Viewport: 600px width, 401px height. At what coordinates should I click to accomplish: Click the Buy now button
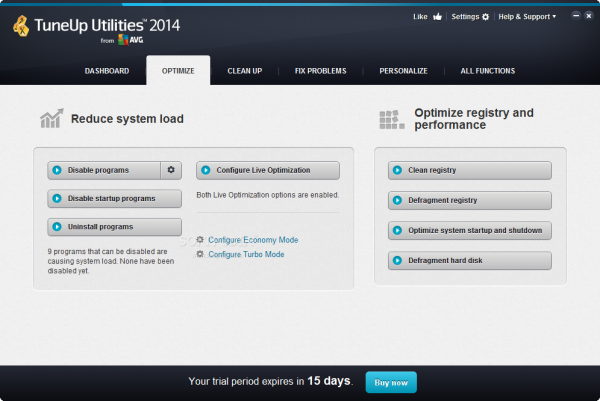tap(391, 382)
